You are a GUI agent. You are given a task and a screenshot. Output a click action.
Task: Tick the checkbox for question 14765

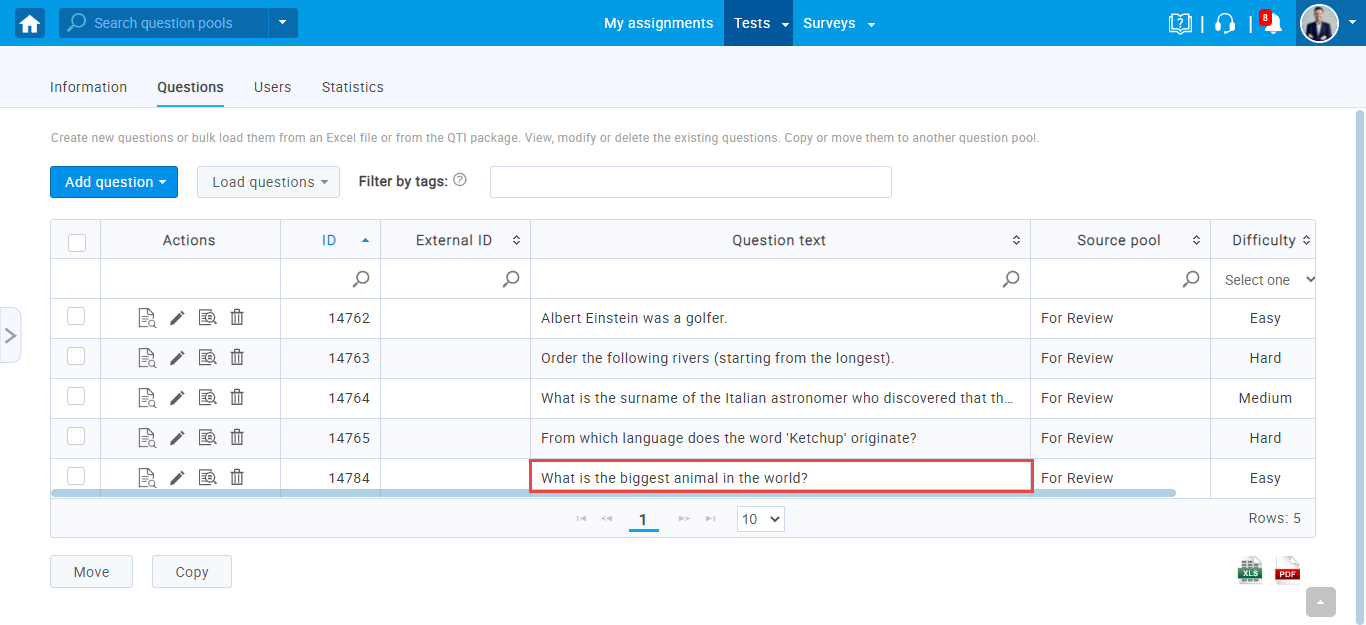[76, 437]
